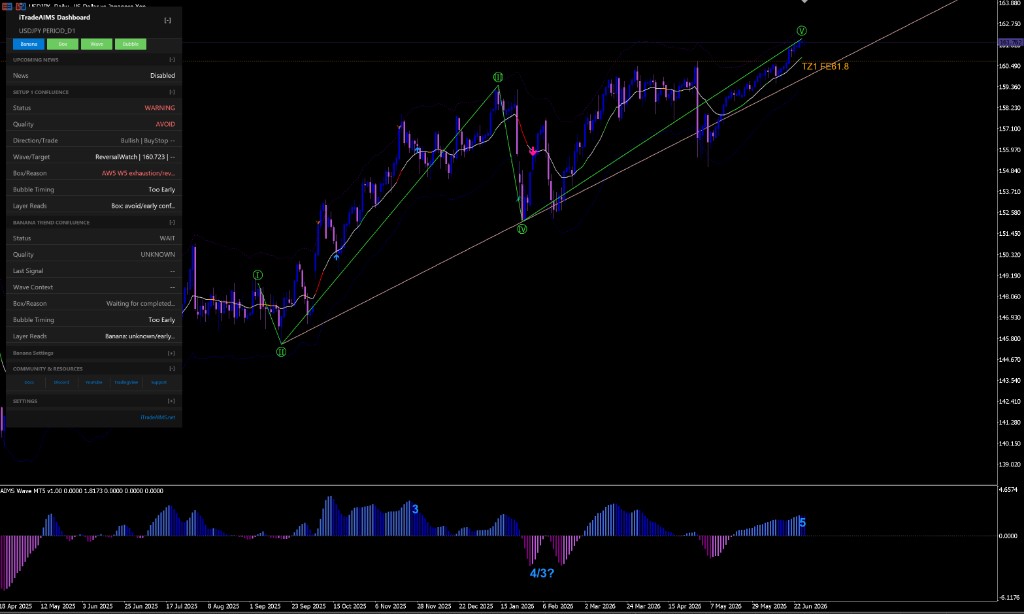
Task: Click the "ReversalWatch | 160.723" target value
Action: 135,157
